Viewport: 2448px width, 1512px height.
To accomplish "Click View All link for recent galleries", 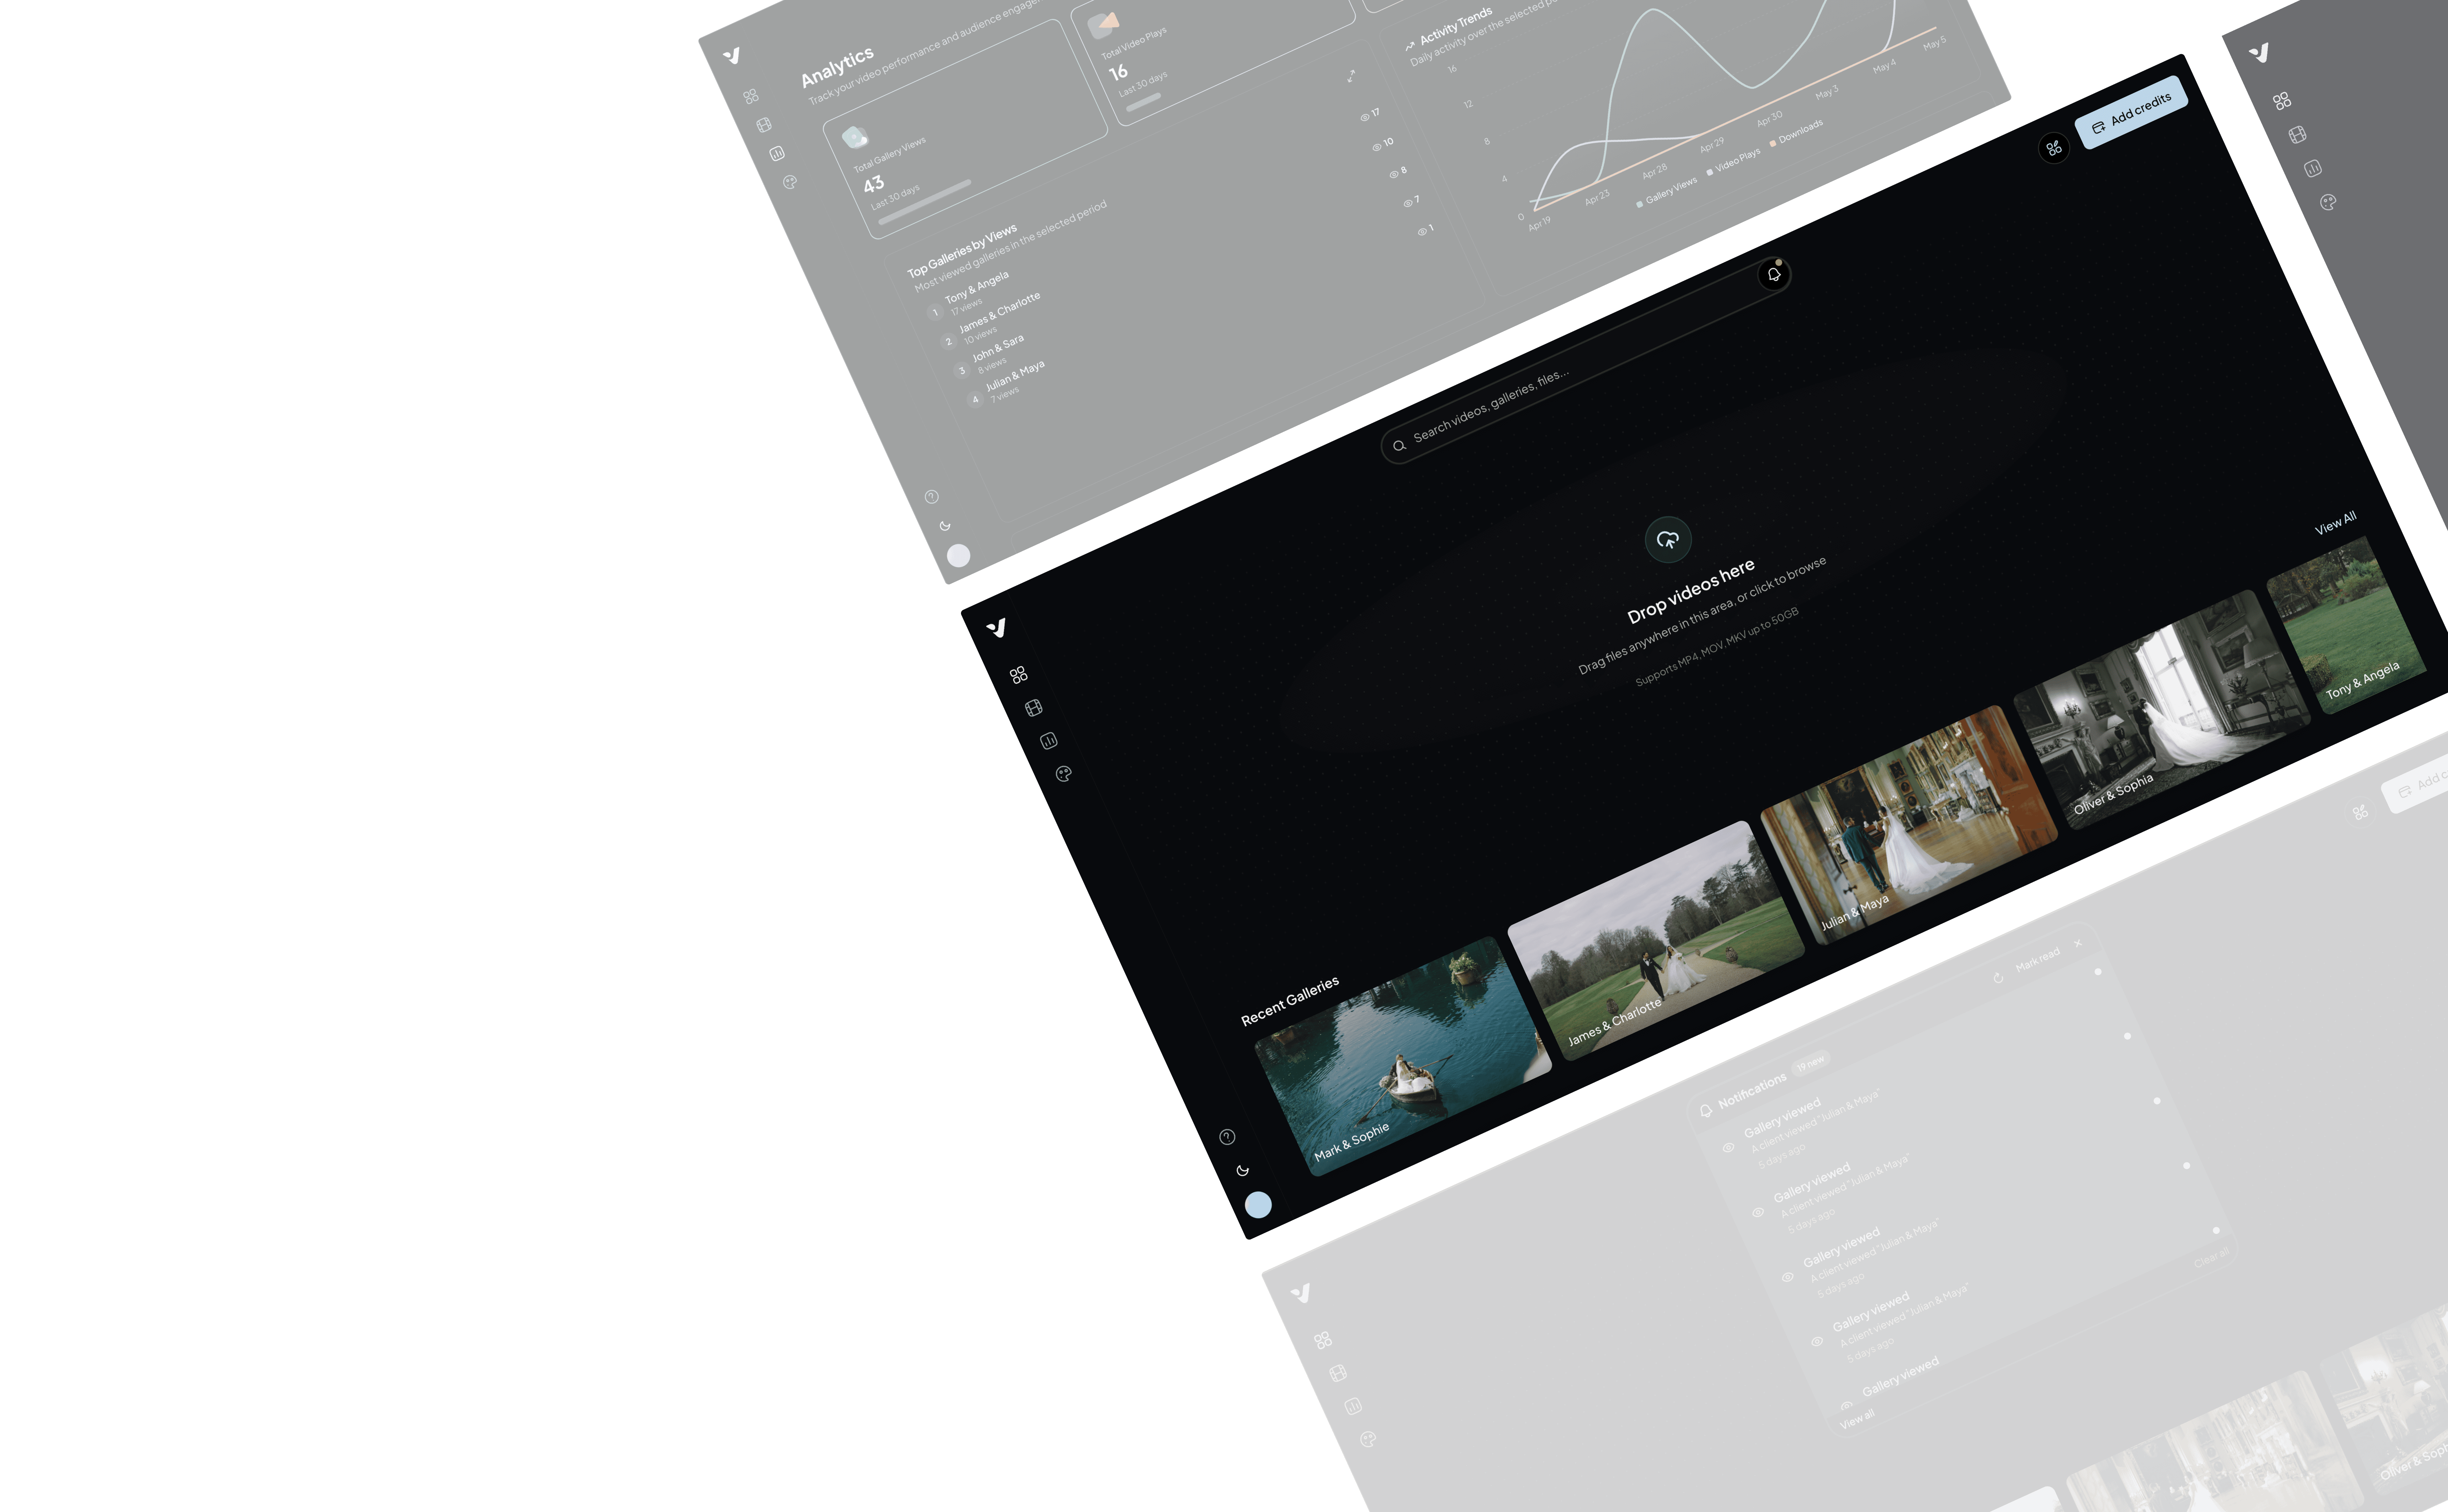I will pyautogui.click(x=2336, y=524).
